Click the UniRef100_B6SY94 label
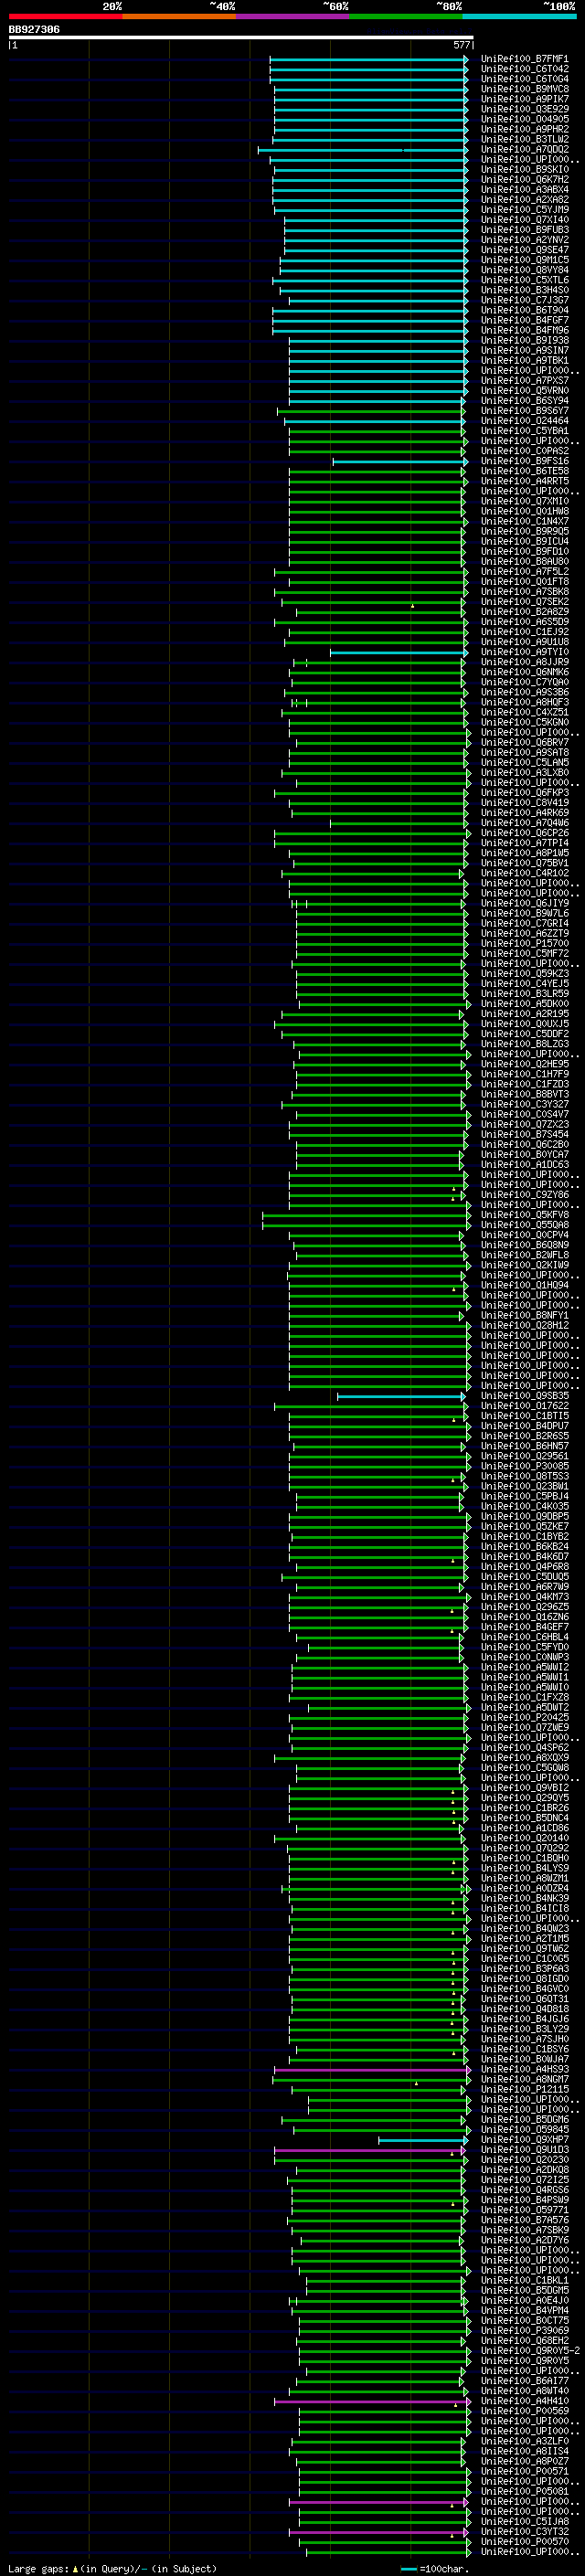 [524, 401]
